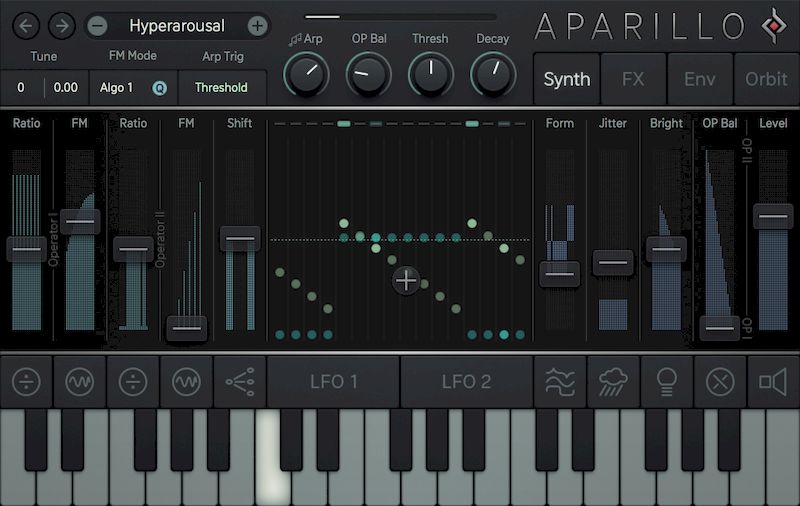The height and width of the screenshot is (506, 800).
Task: Click the Shift slider handle
Action: tap(240, 238)
